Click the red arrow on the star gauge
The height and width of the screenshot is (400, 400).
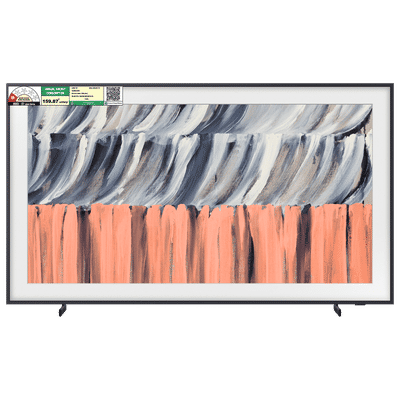[13, 98]
